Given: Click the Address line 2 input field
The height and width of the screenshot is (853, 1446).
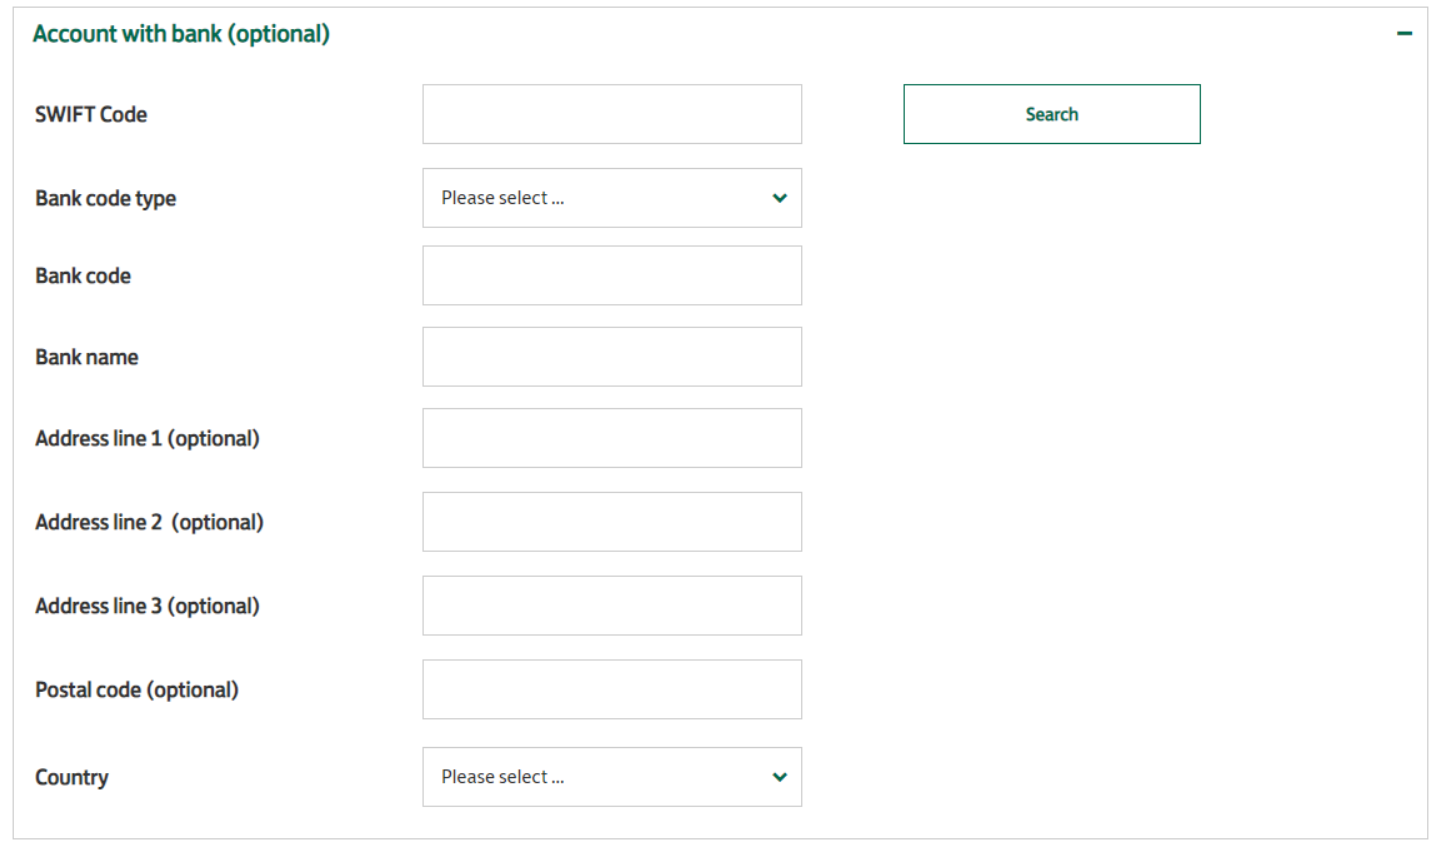Looking at the screenshot, I should point(612,522).
